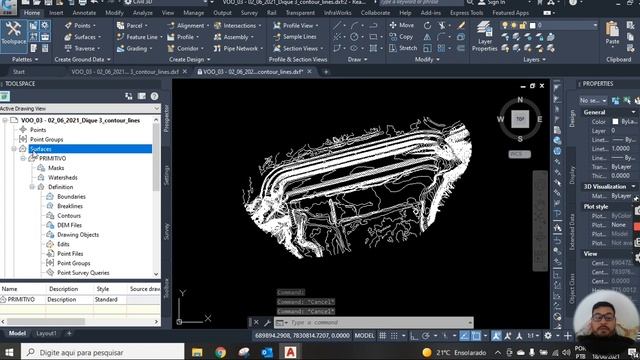Open the Profile View tool

(296, 25)
